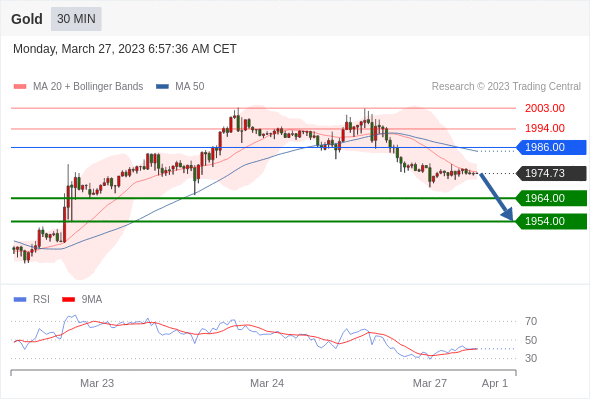This screenshot has height=400, width=590.
Task: Click the pink MA 20 legend swatch
Action: [x=20, y=87]
